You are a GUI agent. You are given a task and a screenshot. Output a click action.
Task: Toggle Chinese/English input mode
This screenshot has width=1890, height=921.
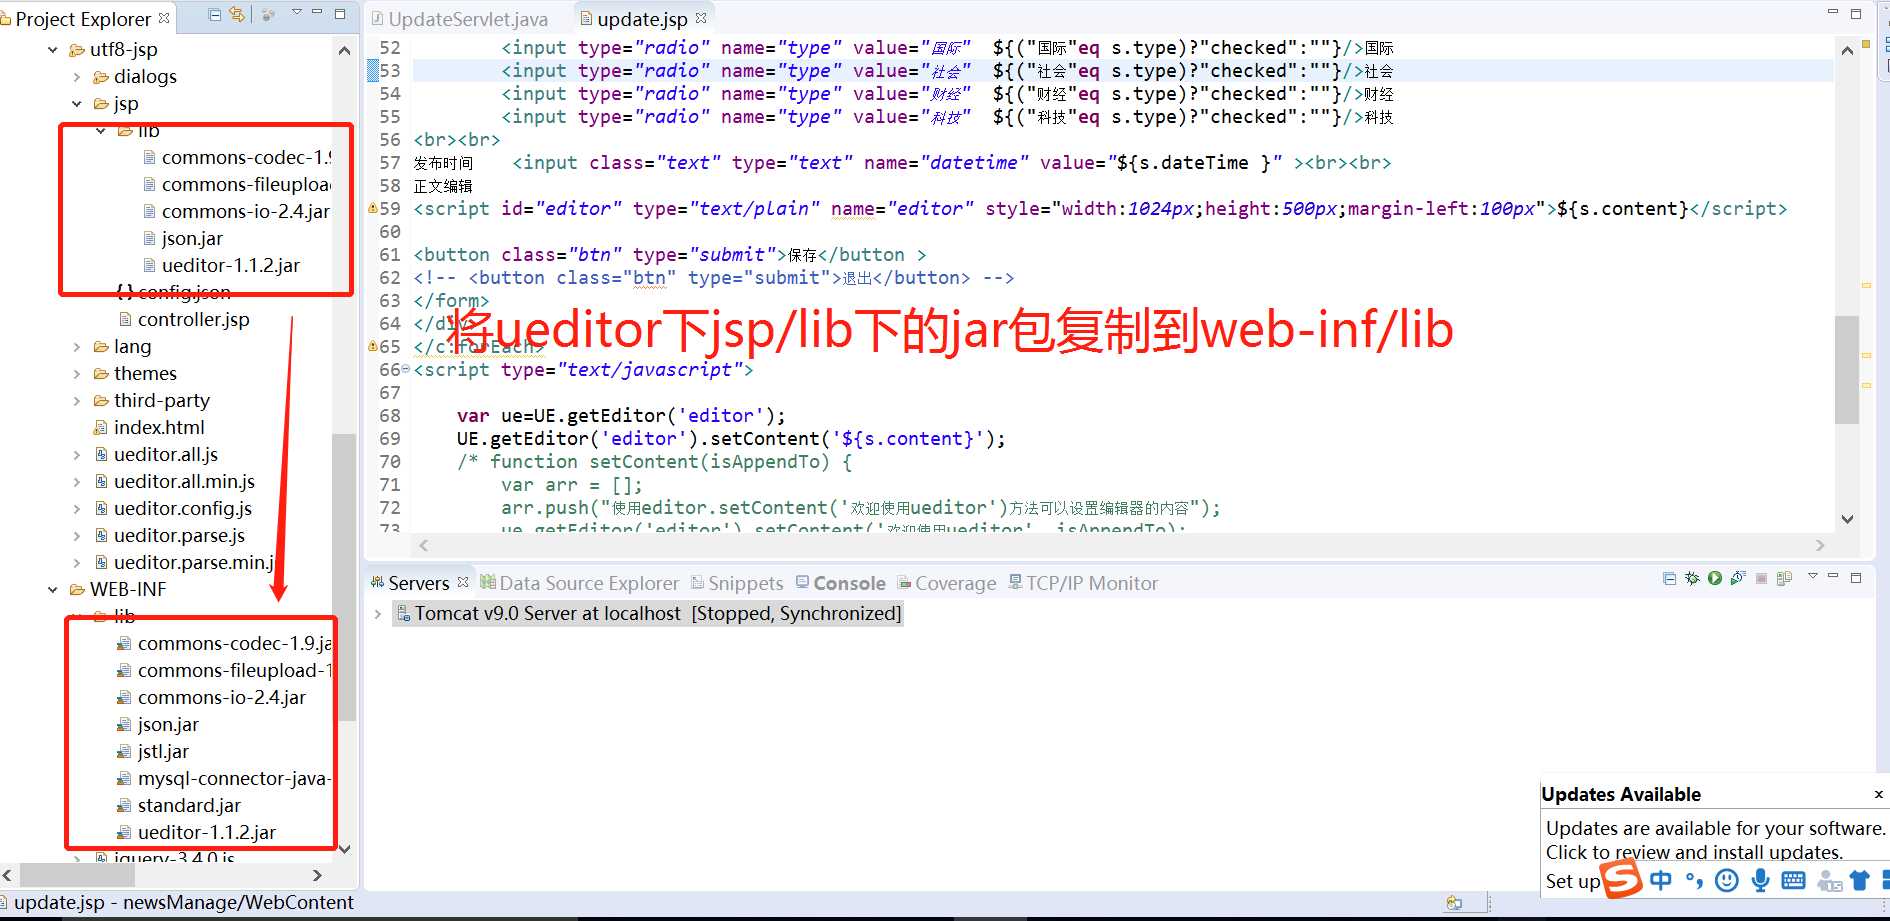(x=1661, y=880)
